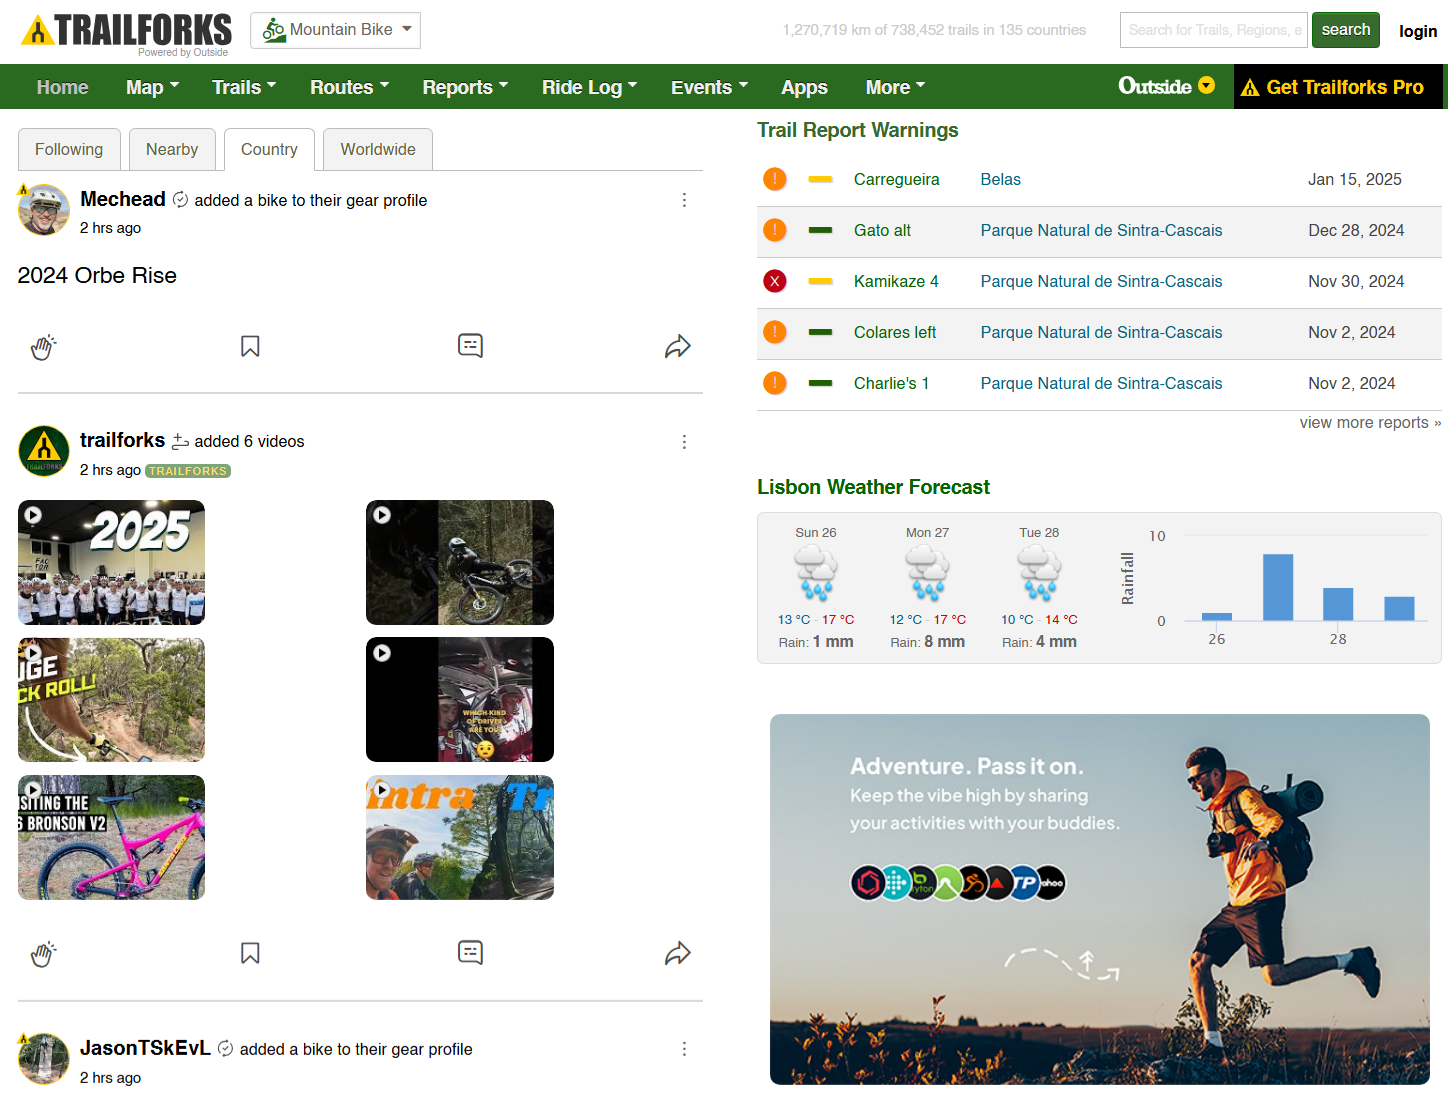
Task: Open comments on Mechead's bike post
Action: pyautogui.click(x=470, y=346)
